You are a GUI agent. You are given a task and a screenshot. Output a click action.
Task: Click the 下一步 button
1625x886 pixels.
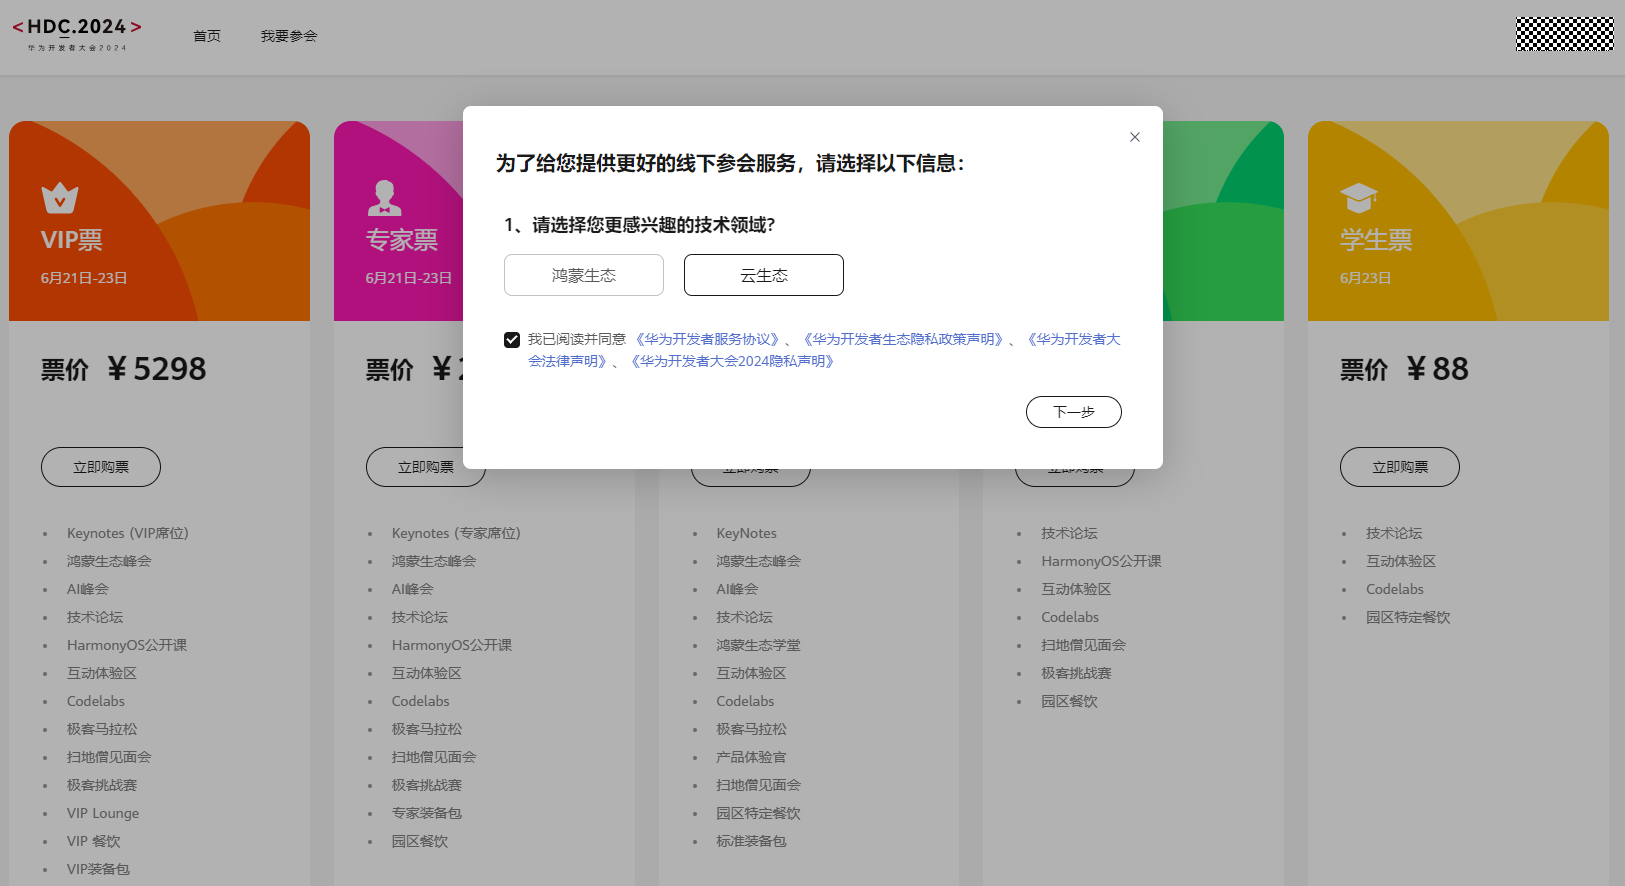click(1074, 412)
